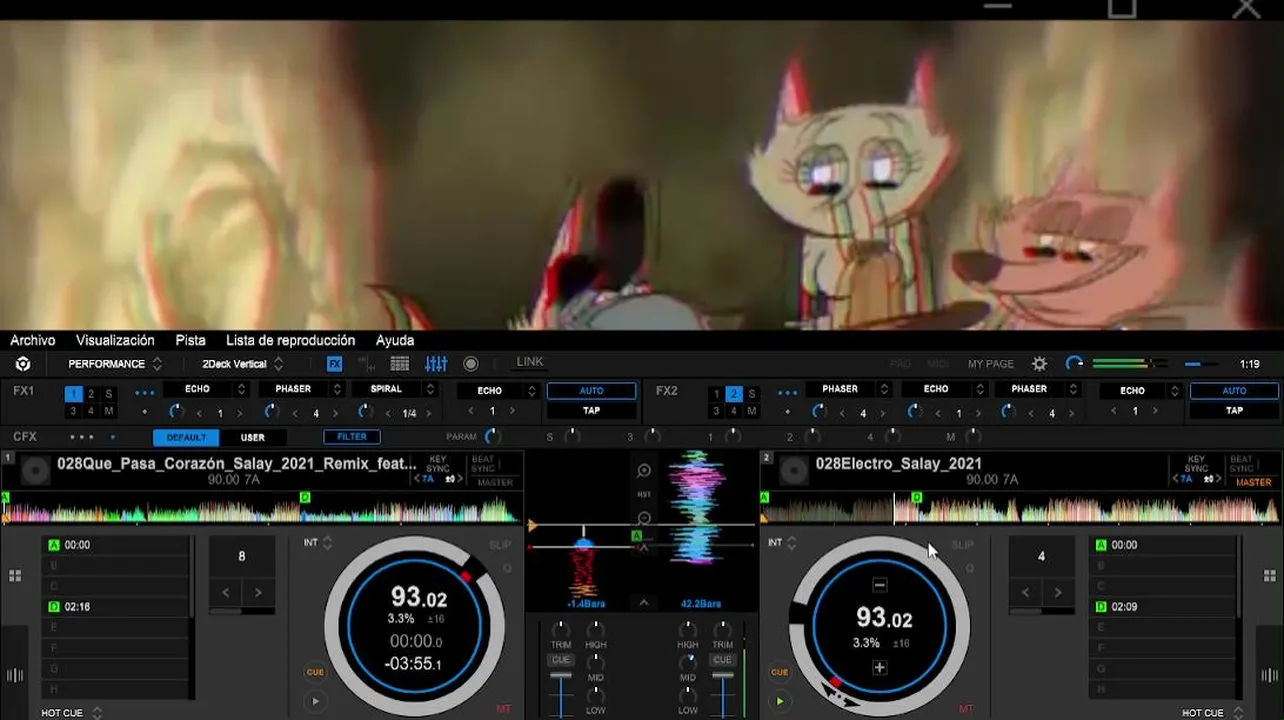Open FX1 PHASER effect dropdown
Image resolution: width=1284 pixels, height=720 pixels.
click(300, 389)
